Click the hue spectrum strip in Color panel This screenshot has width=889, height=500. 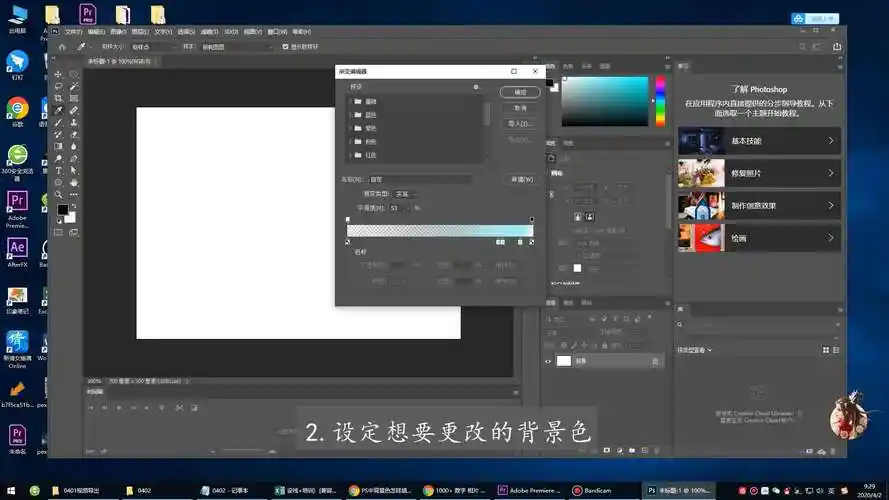(x=660, y=100)
